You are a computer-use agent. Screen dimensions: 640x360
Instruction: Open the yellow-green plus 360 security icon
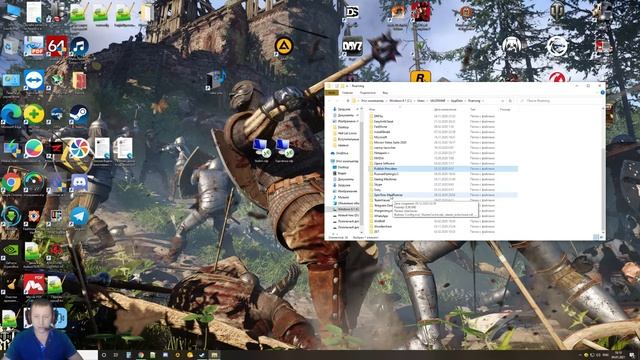pos(34,114)
